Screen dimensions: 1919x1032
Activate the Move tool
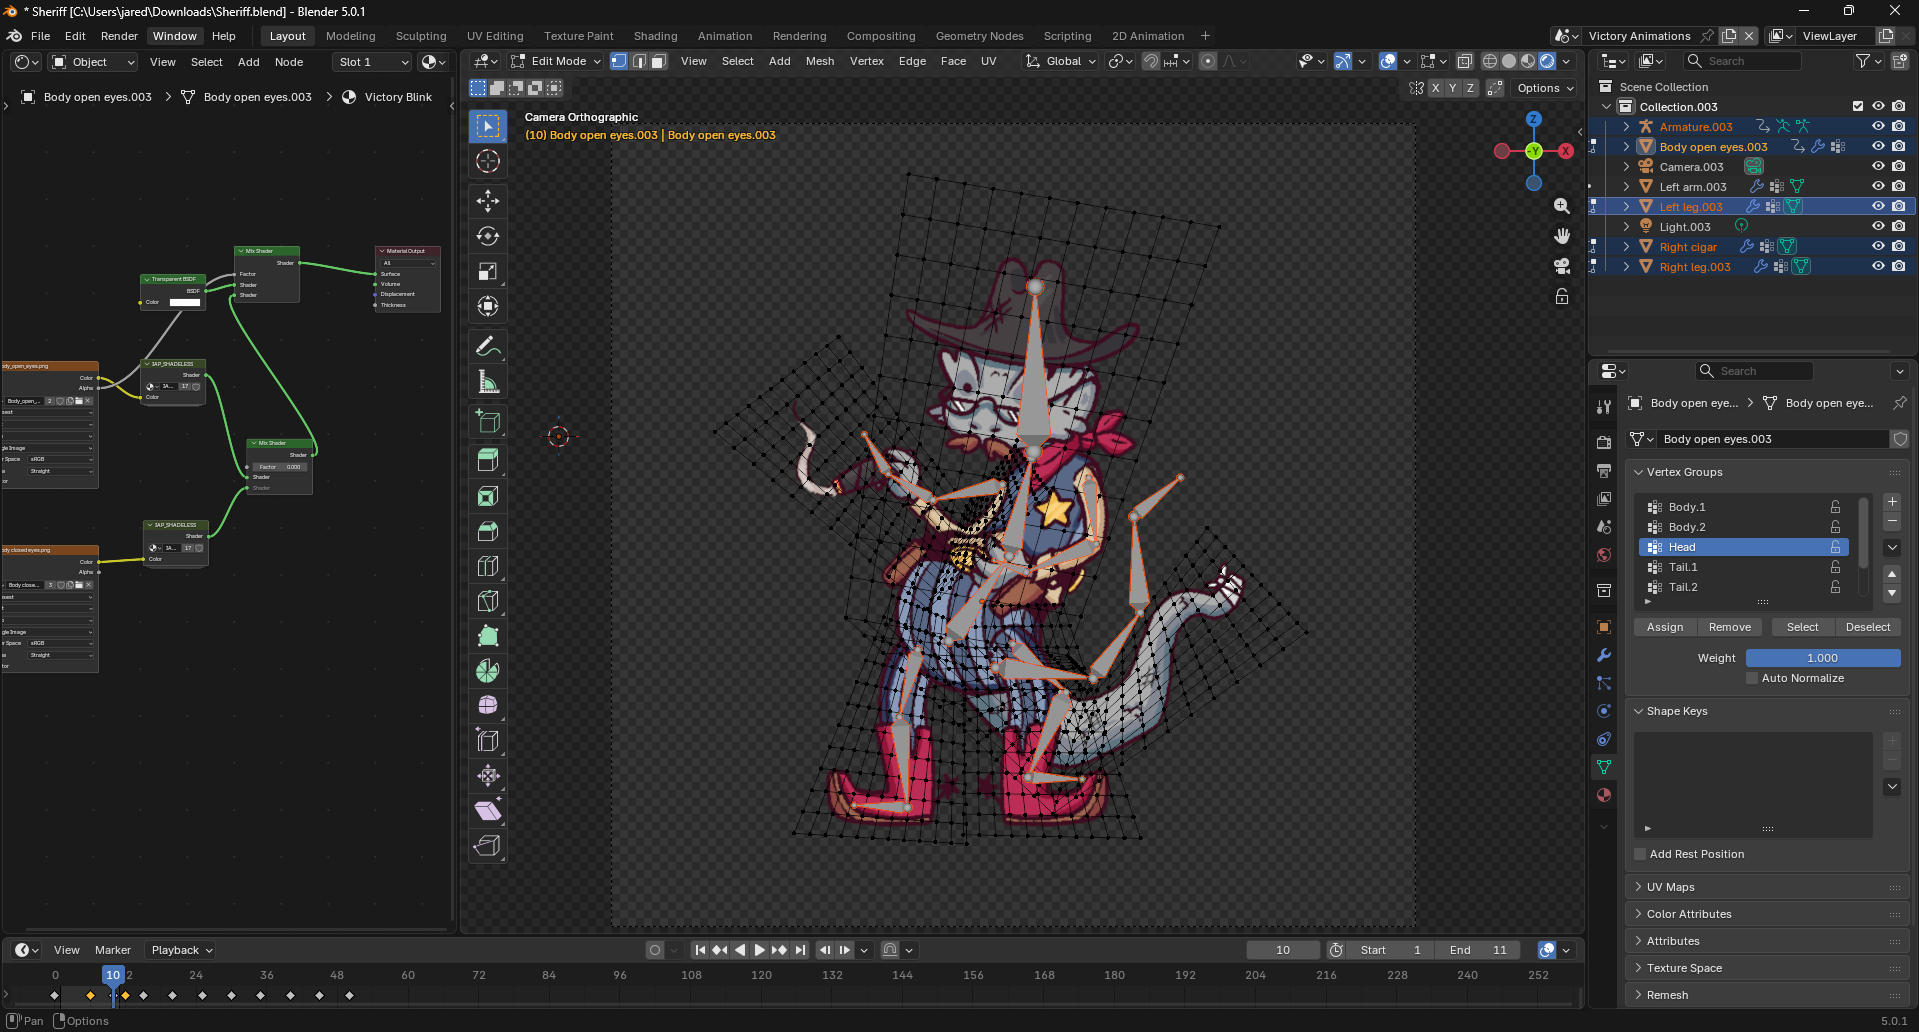coord(488,201)
